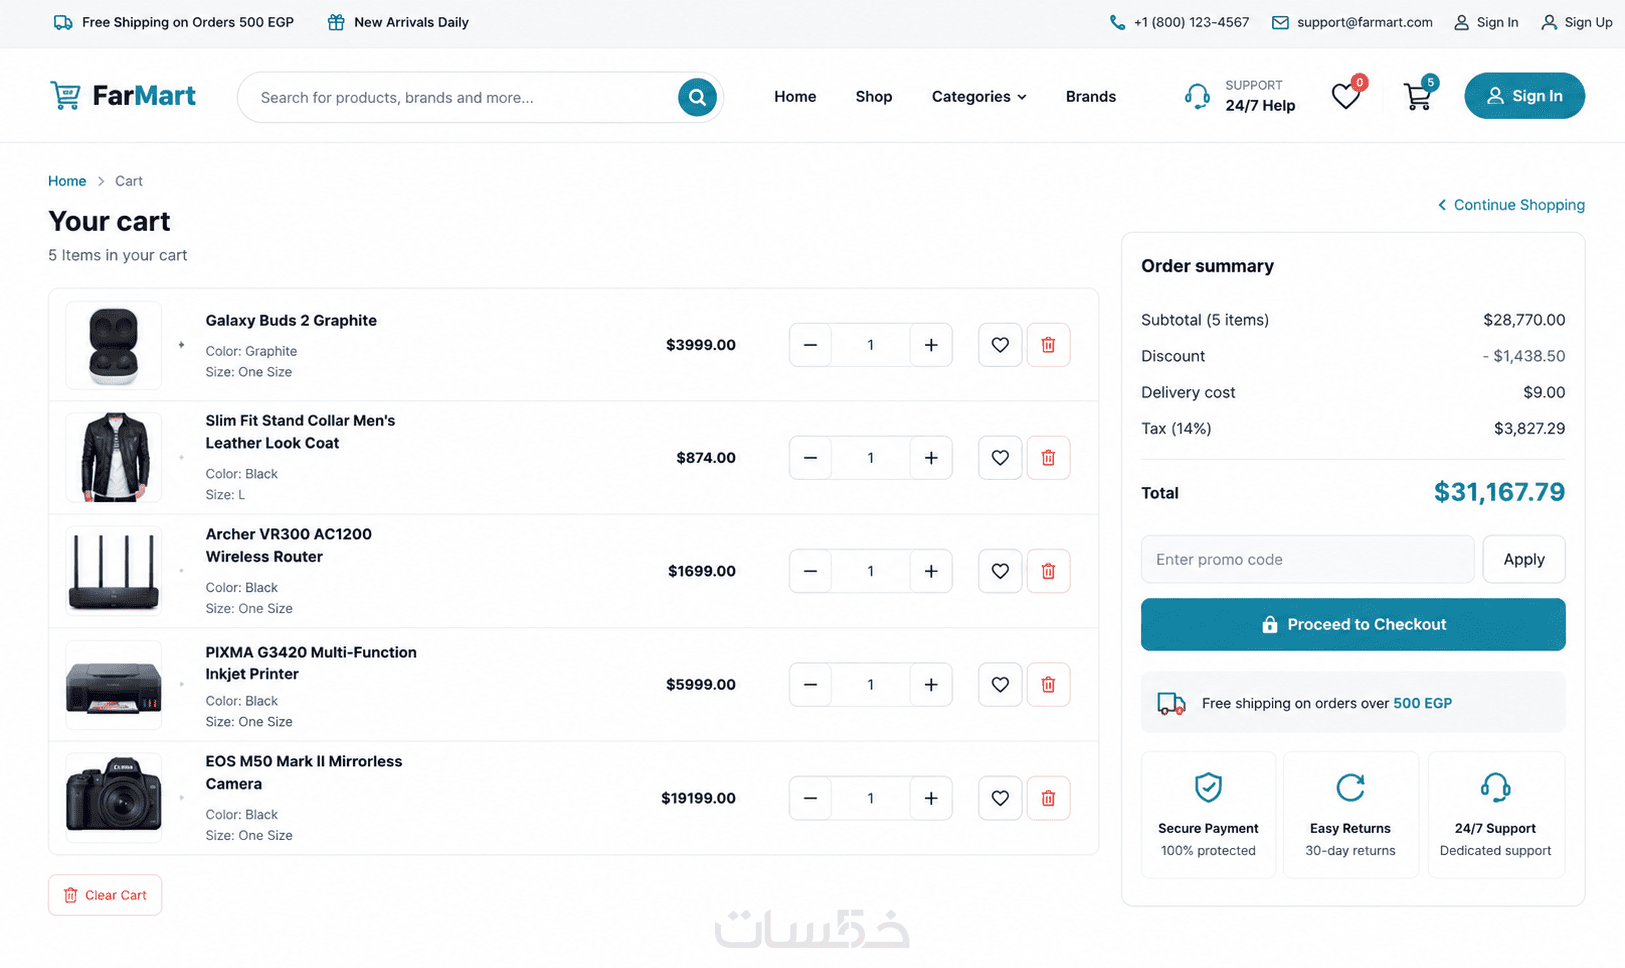Click the FarMart logo
This screenshot has height=968, width=1625.
pos(123,96)
